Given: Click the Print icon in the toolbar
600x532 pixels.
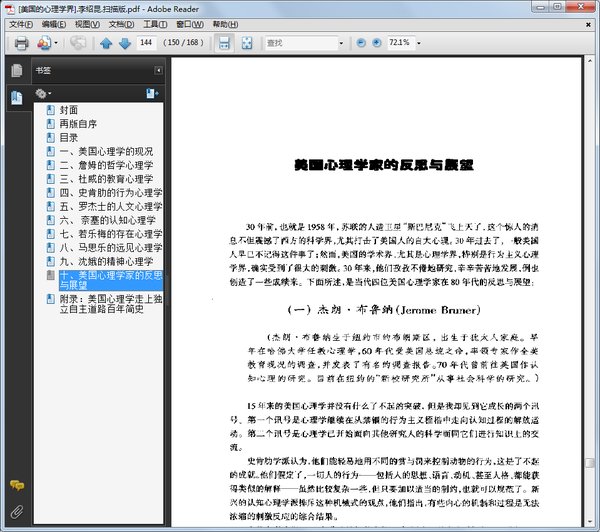Looking at the screenshot, I should pos(21,43).
